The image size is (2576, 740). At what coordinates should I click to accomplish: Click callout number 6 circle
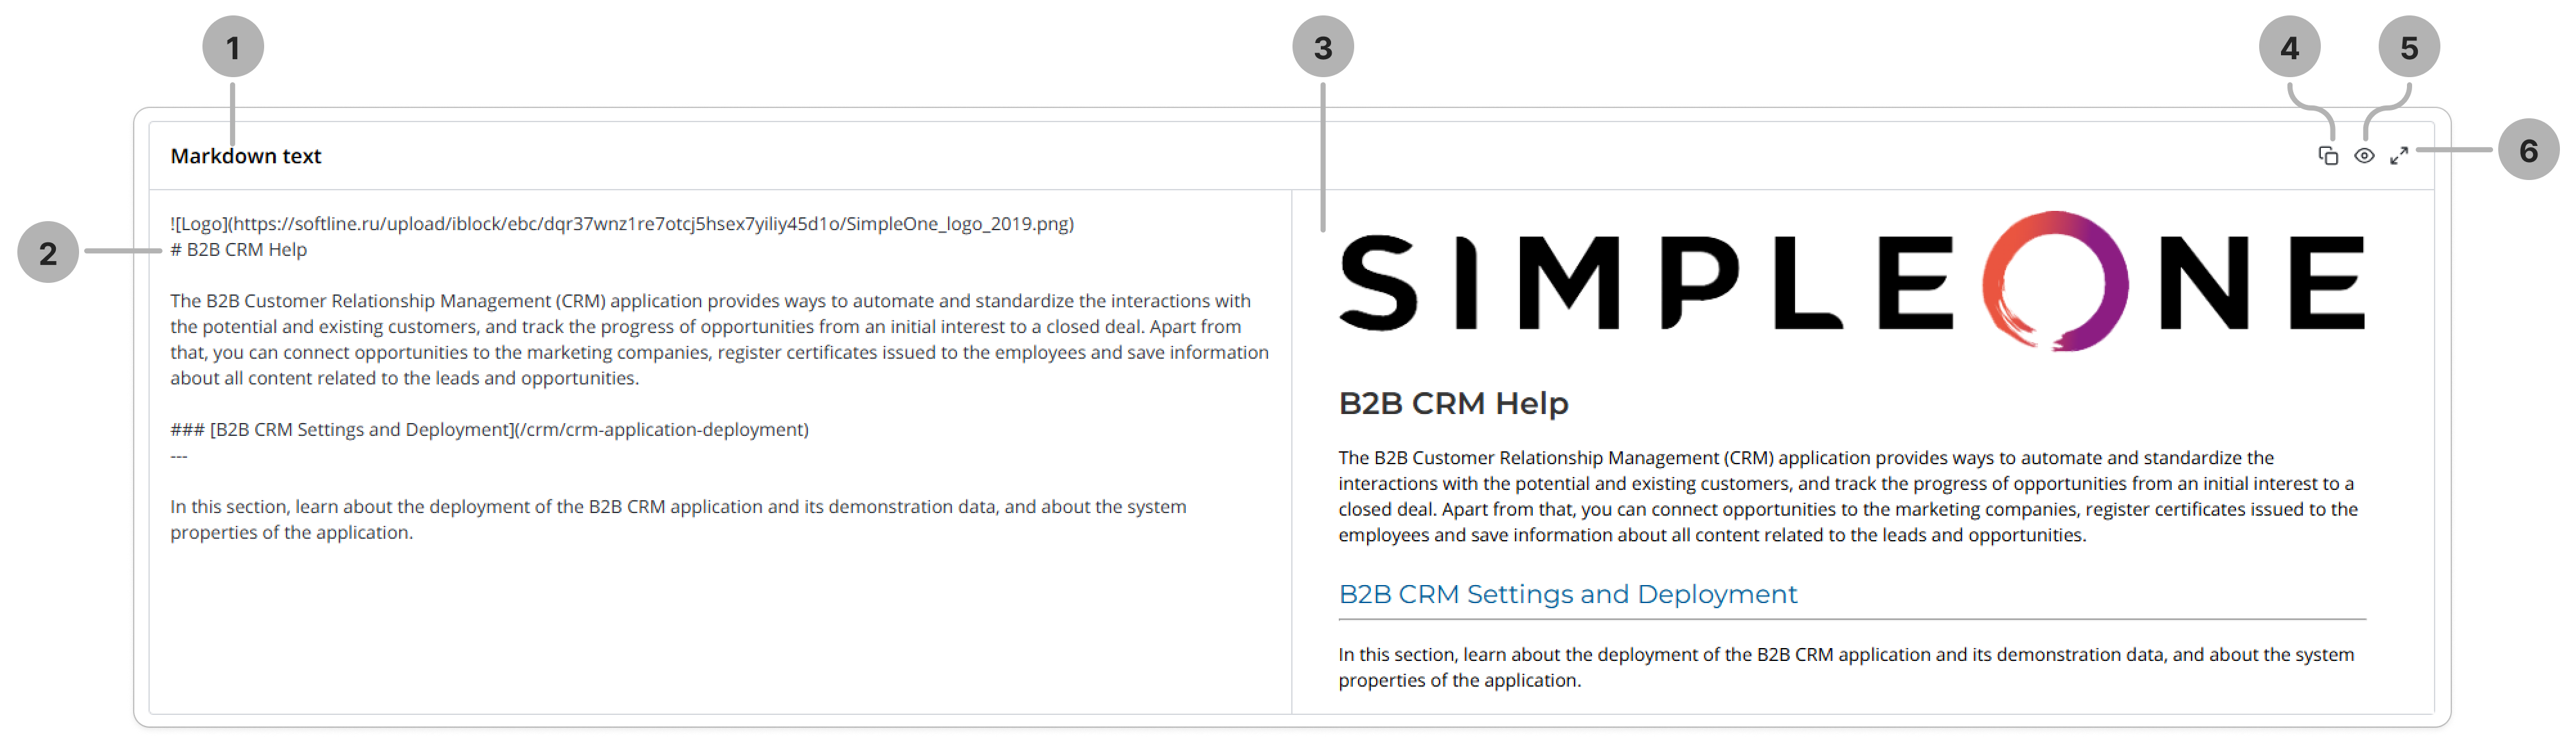point(2528,150)
